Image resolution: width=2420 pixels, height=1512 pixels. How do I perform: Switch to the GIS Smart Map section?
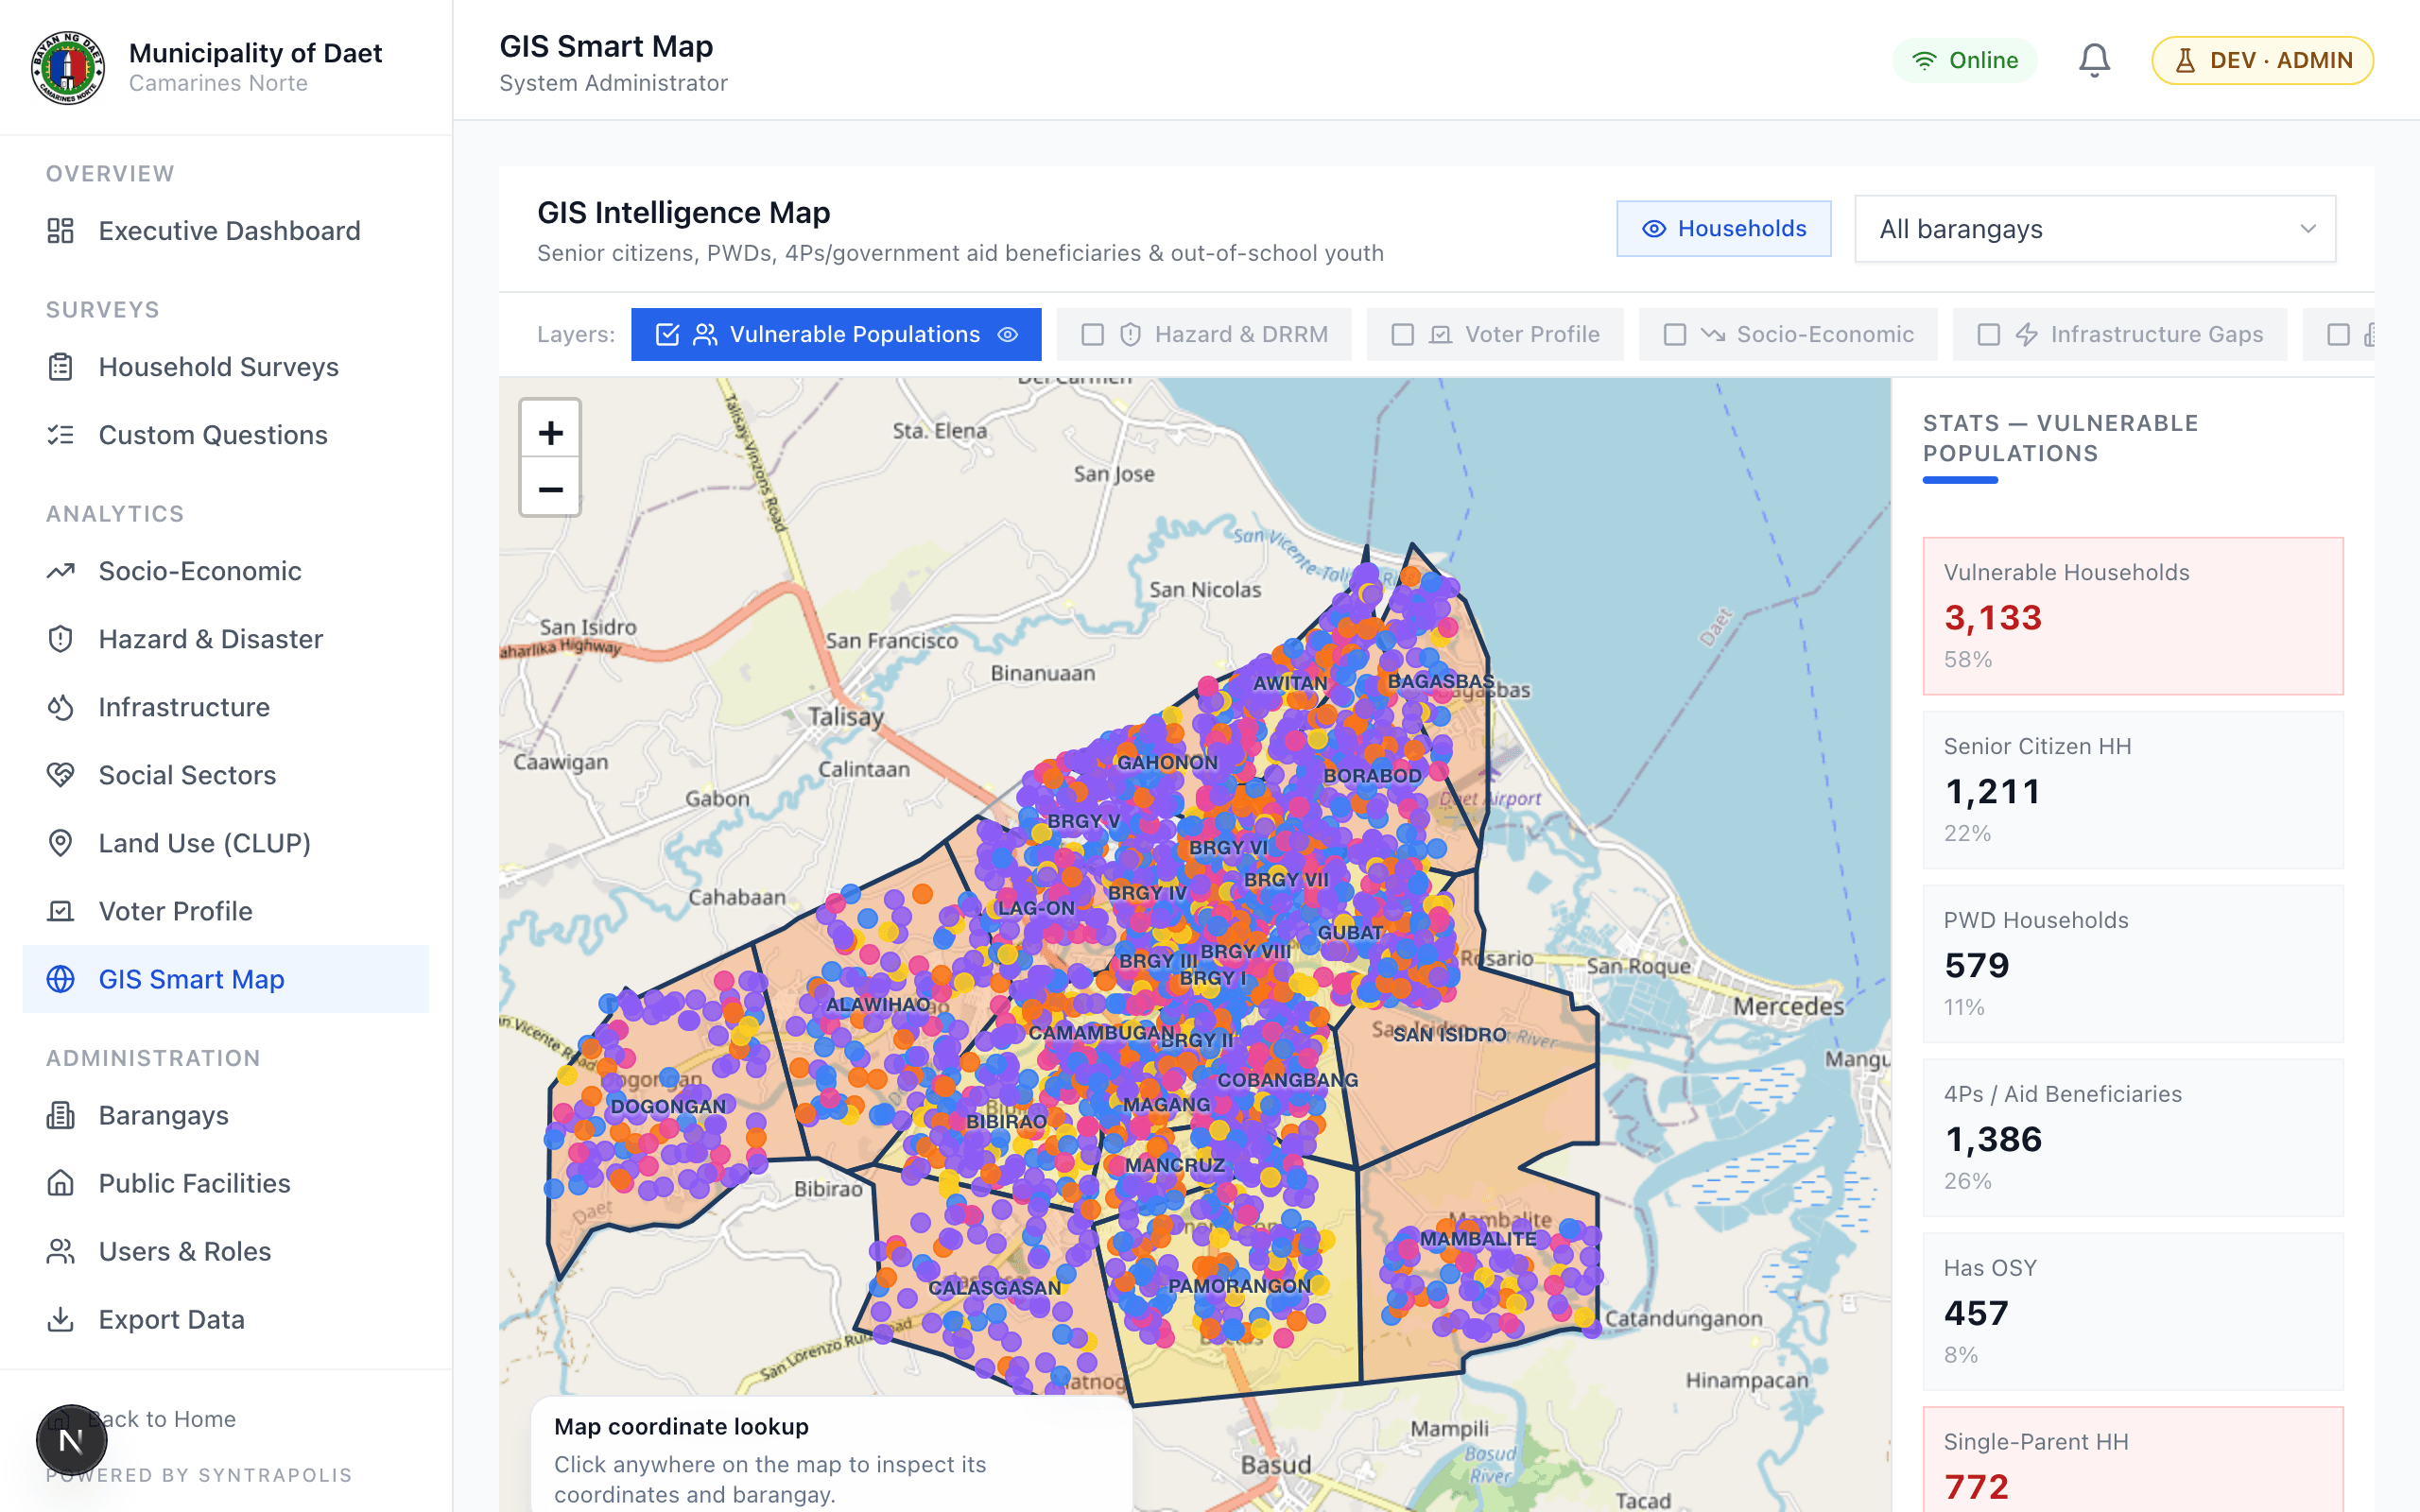tap(191, 979)
